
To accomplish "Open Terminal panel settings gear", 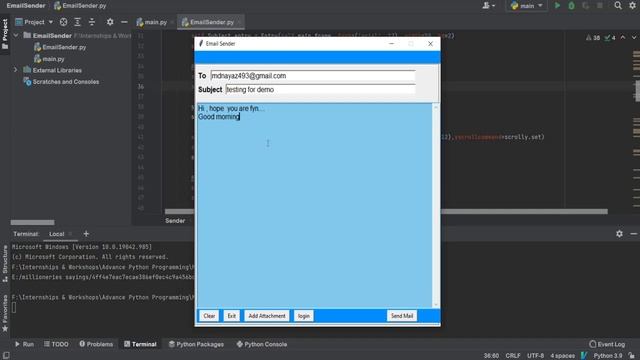I will pyautogui.click(x=619, y=234).
